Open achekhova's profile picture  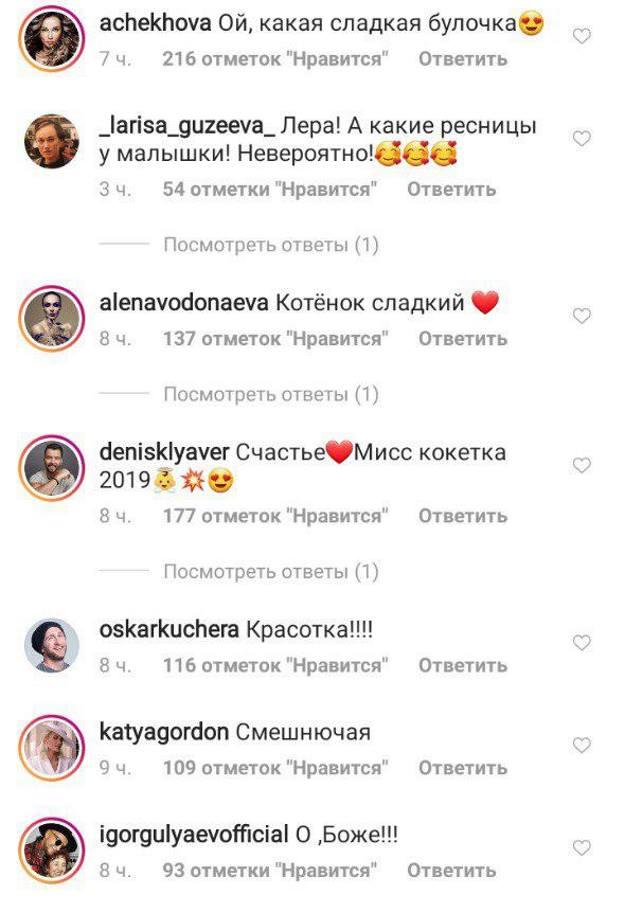click(52, 38)
